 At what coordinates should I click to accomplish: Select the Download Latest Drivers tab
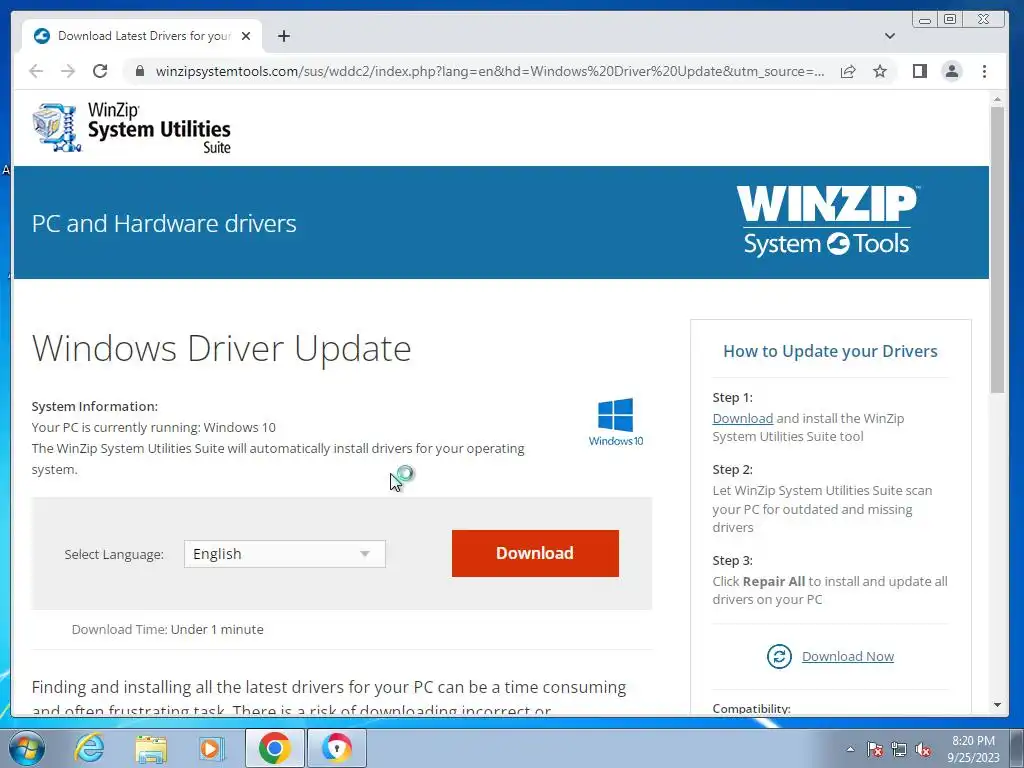tap(142, 36)
